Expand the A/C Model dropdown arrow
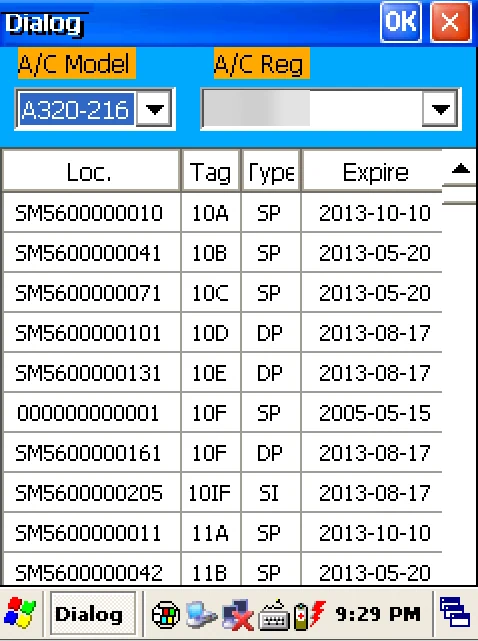Image resolution: width=478 pixels, height=641 pixels. click(x=154, y=109)
